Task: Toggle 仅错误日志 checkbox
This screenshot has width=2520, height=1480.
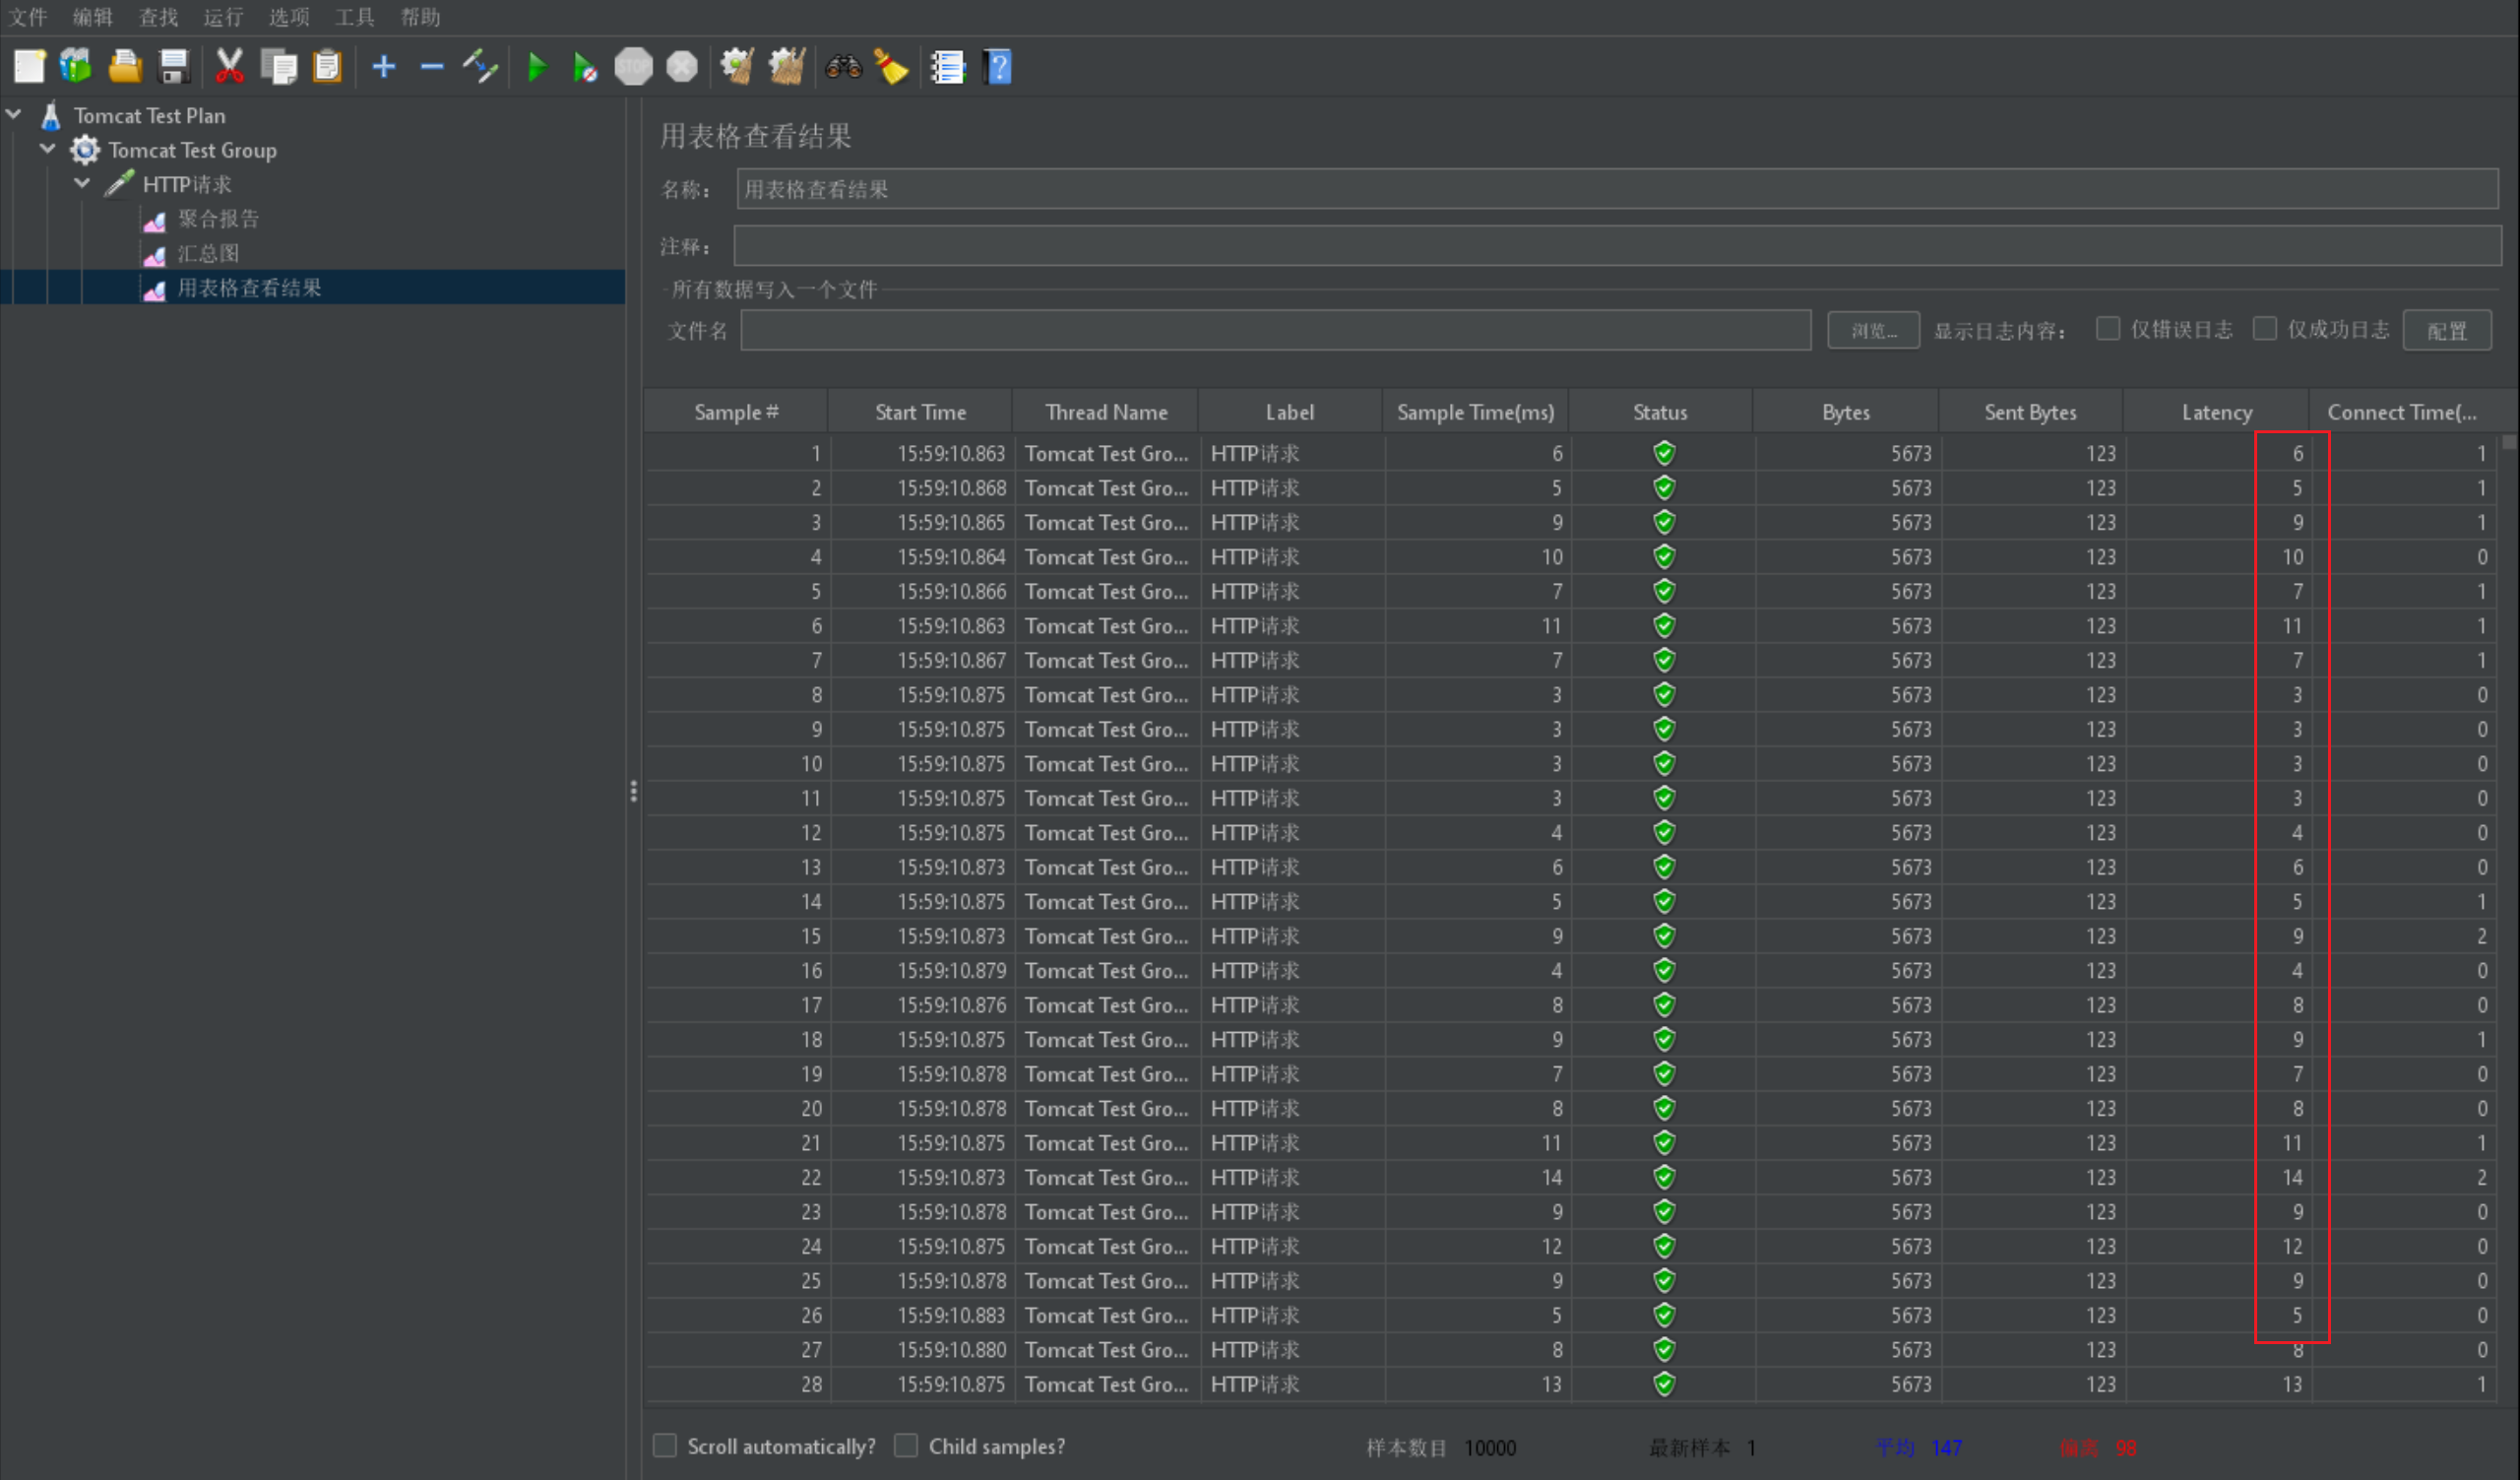Action: coord(2108,329)
